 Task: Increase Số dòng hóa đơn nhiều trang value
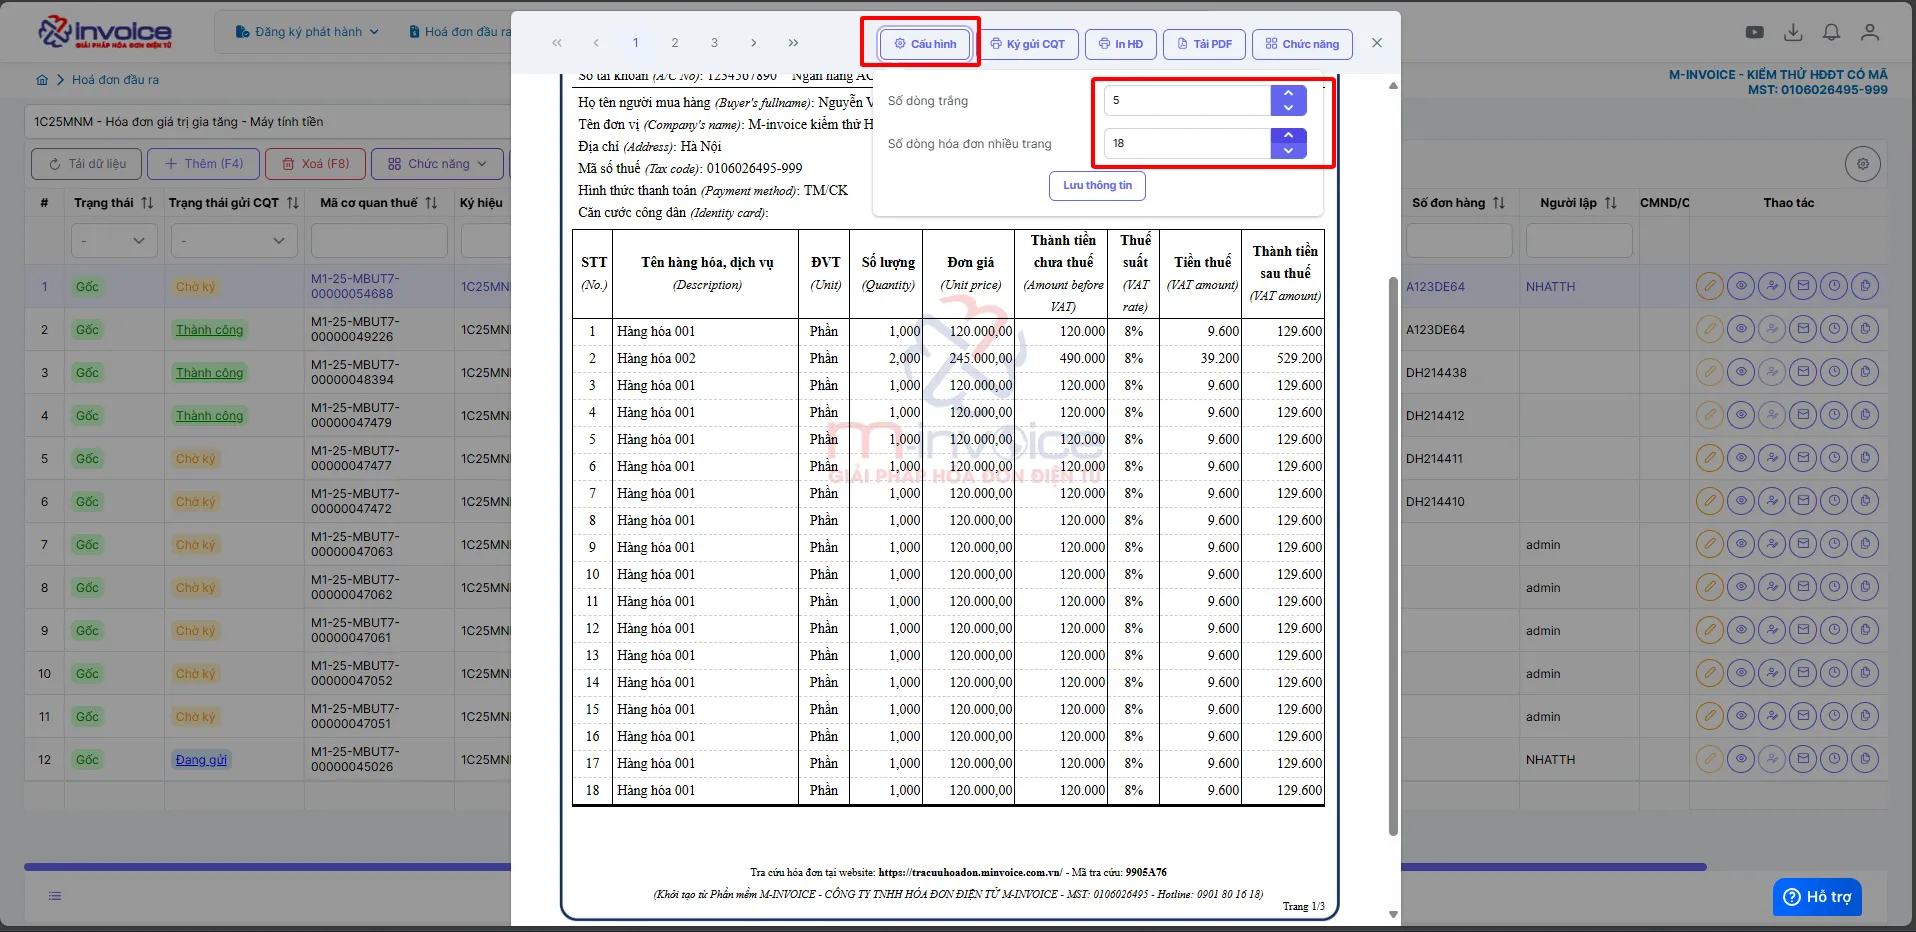[x=1289, y=135]
